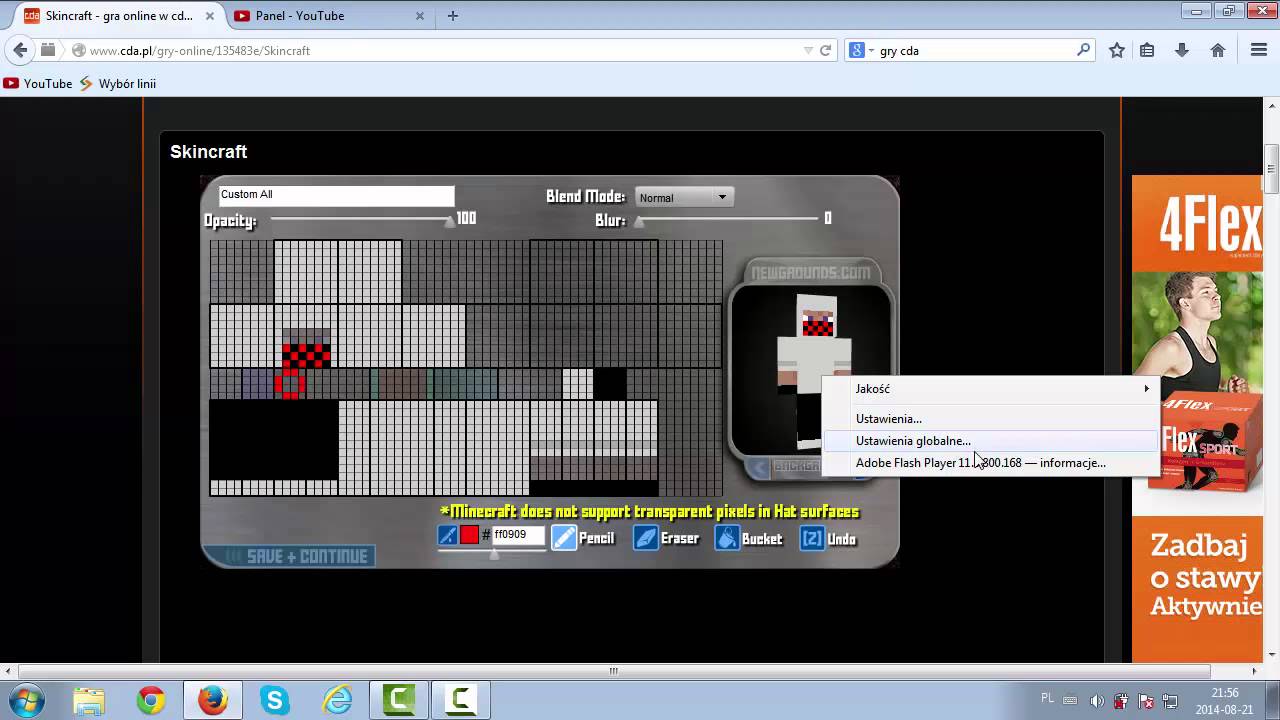Image resolution: width=1280 pixels, height=720 pixels.
Task: Choose Ustawienia globalne... from context menu
Action: coord(990,440)
